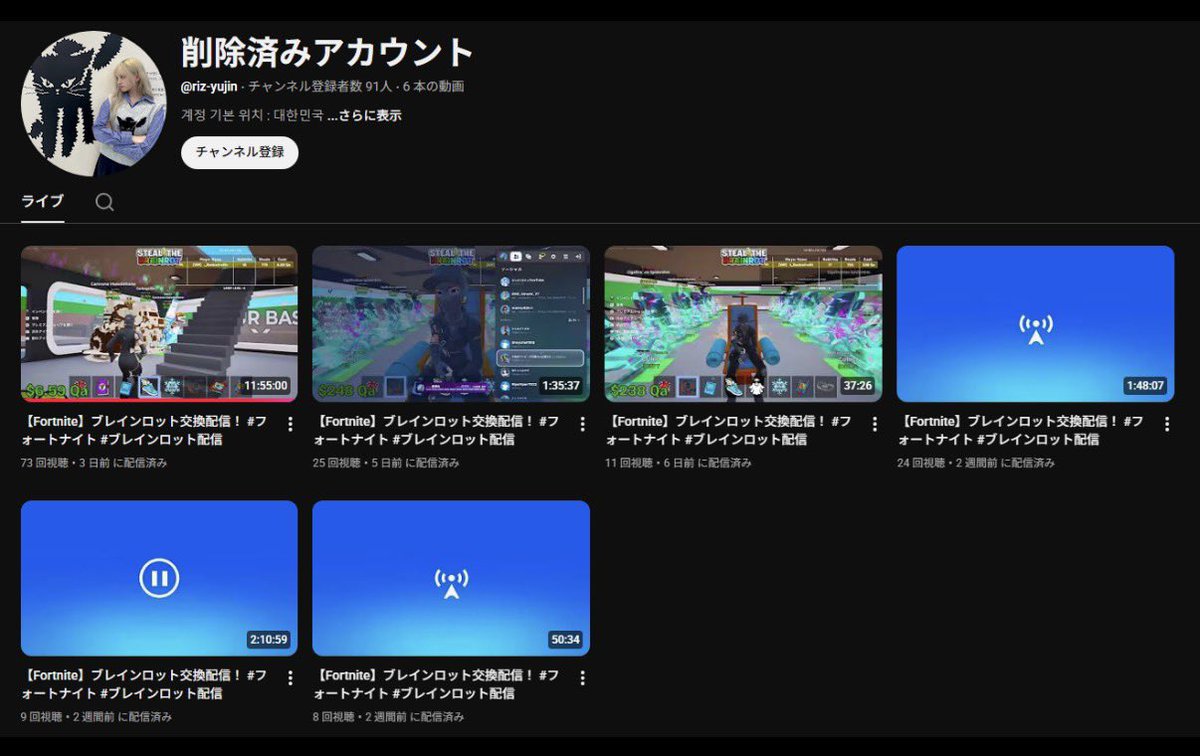1200x756 pixels.
Task: Click the 9 回視聴・2 週間前 metadata text
Action: [x=96, y=717]
